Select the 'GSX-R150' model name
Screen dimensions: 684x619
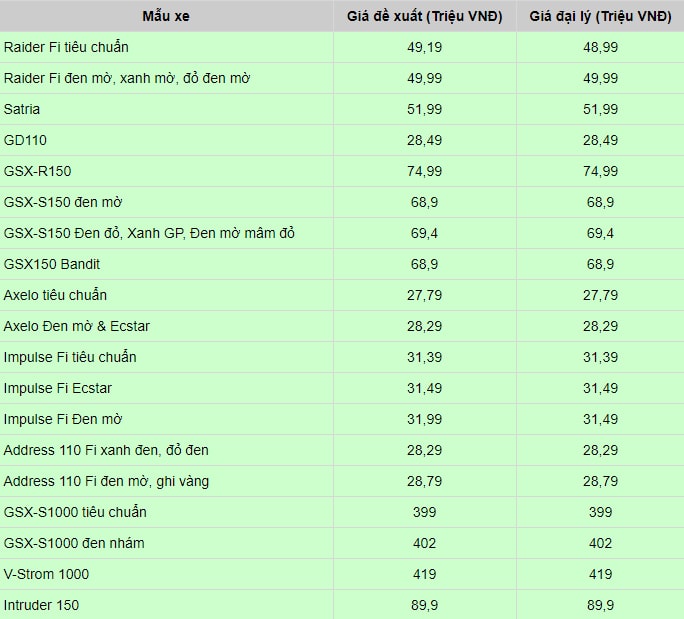click(37, 171)
